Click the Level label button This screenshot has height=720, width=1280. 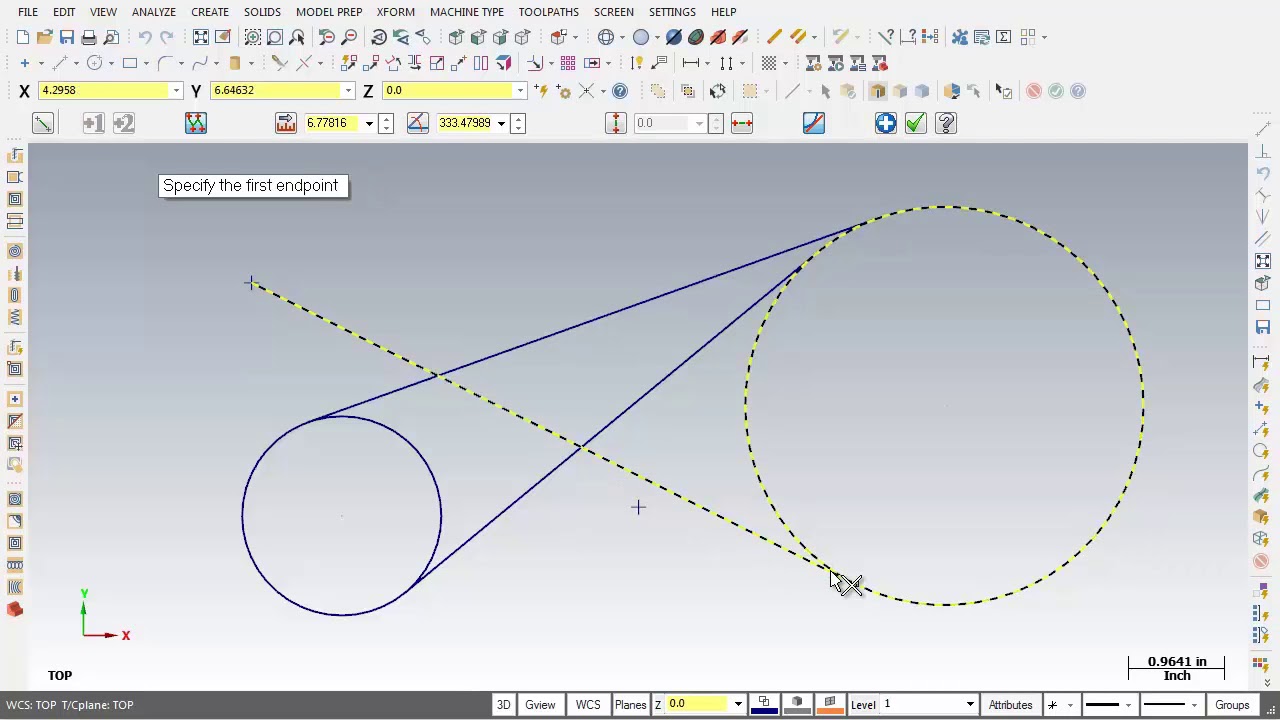point(863,705)
